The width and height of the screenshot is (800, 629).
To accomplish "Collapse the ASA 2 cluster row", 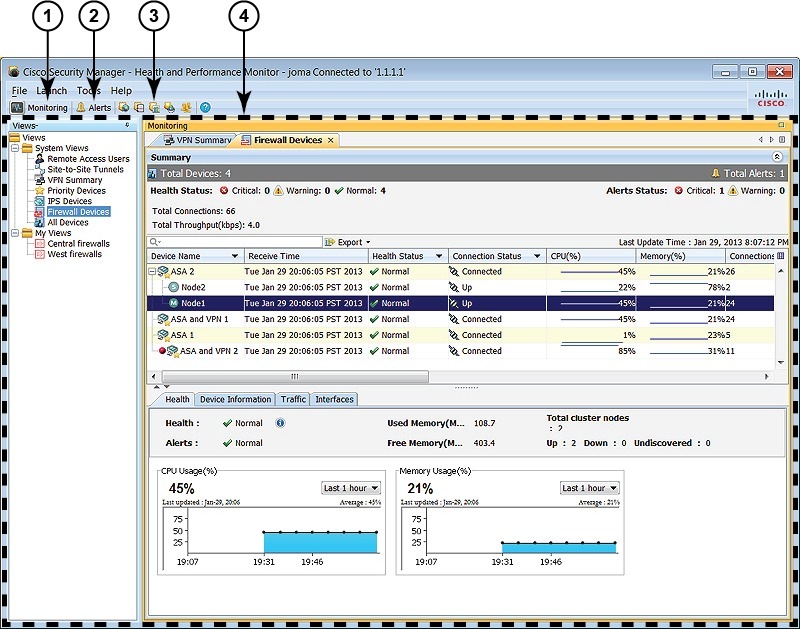I will coord(152,272).
